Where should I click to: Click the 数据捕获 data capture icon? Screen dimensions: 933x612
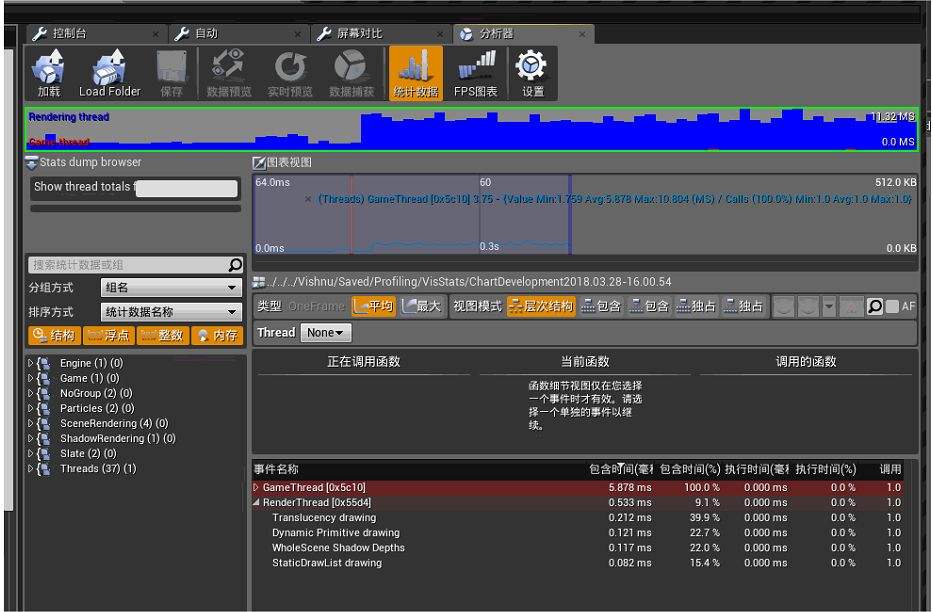point(352,74)
